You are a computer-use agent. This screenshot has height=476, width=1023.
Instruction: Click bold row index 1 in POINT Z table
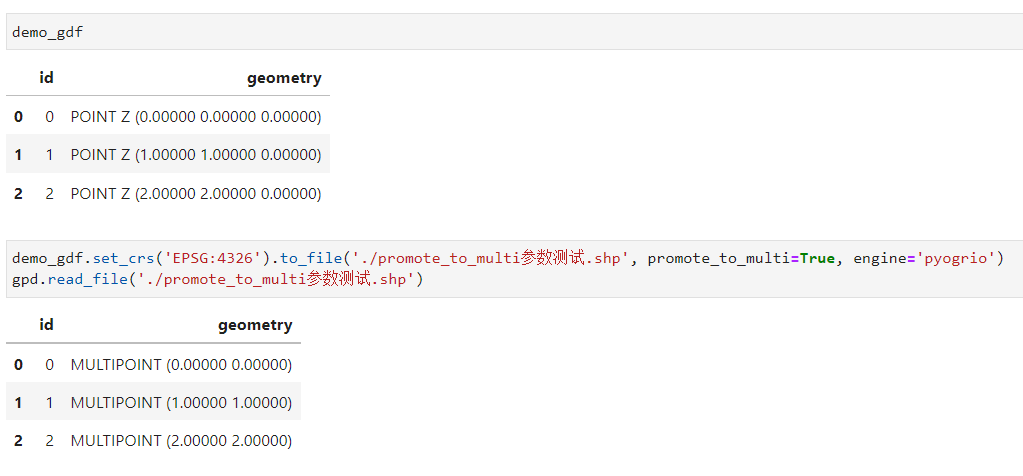click(18, 155)
